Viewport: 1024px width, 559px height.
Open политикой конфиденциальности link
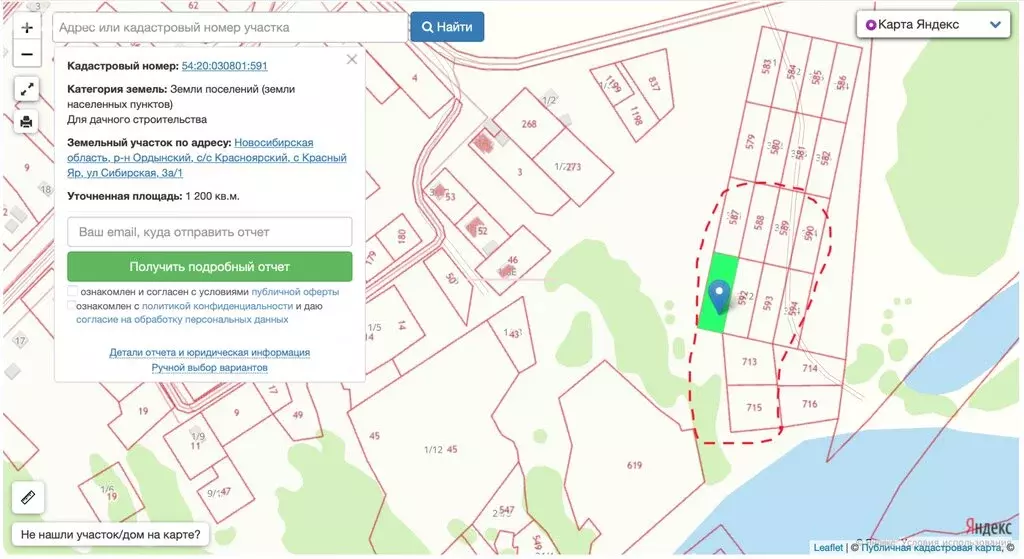tap(217, 306)
